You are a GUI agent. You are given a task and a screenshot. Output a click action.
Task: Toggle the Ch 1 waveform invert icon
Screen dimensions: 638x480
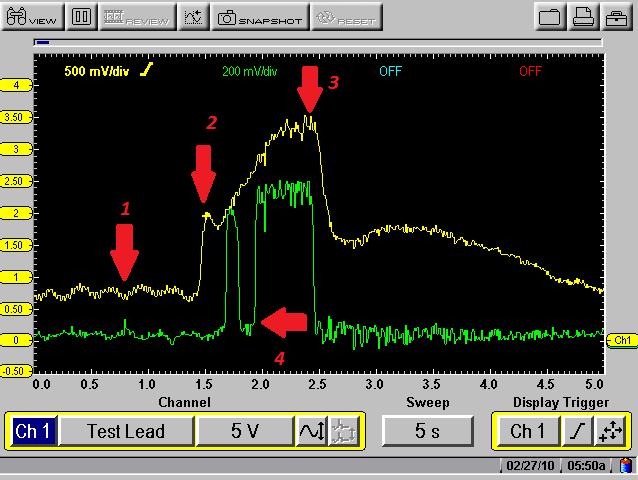tap(311, 432)
